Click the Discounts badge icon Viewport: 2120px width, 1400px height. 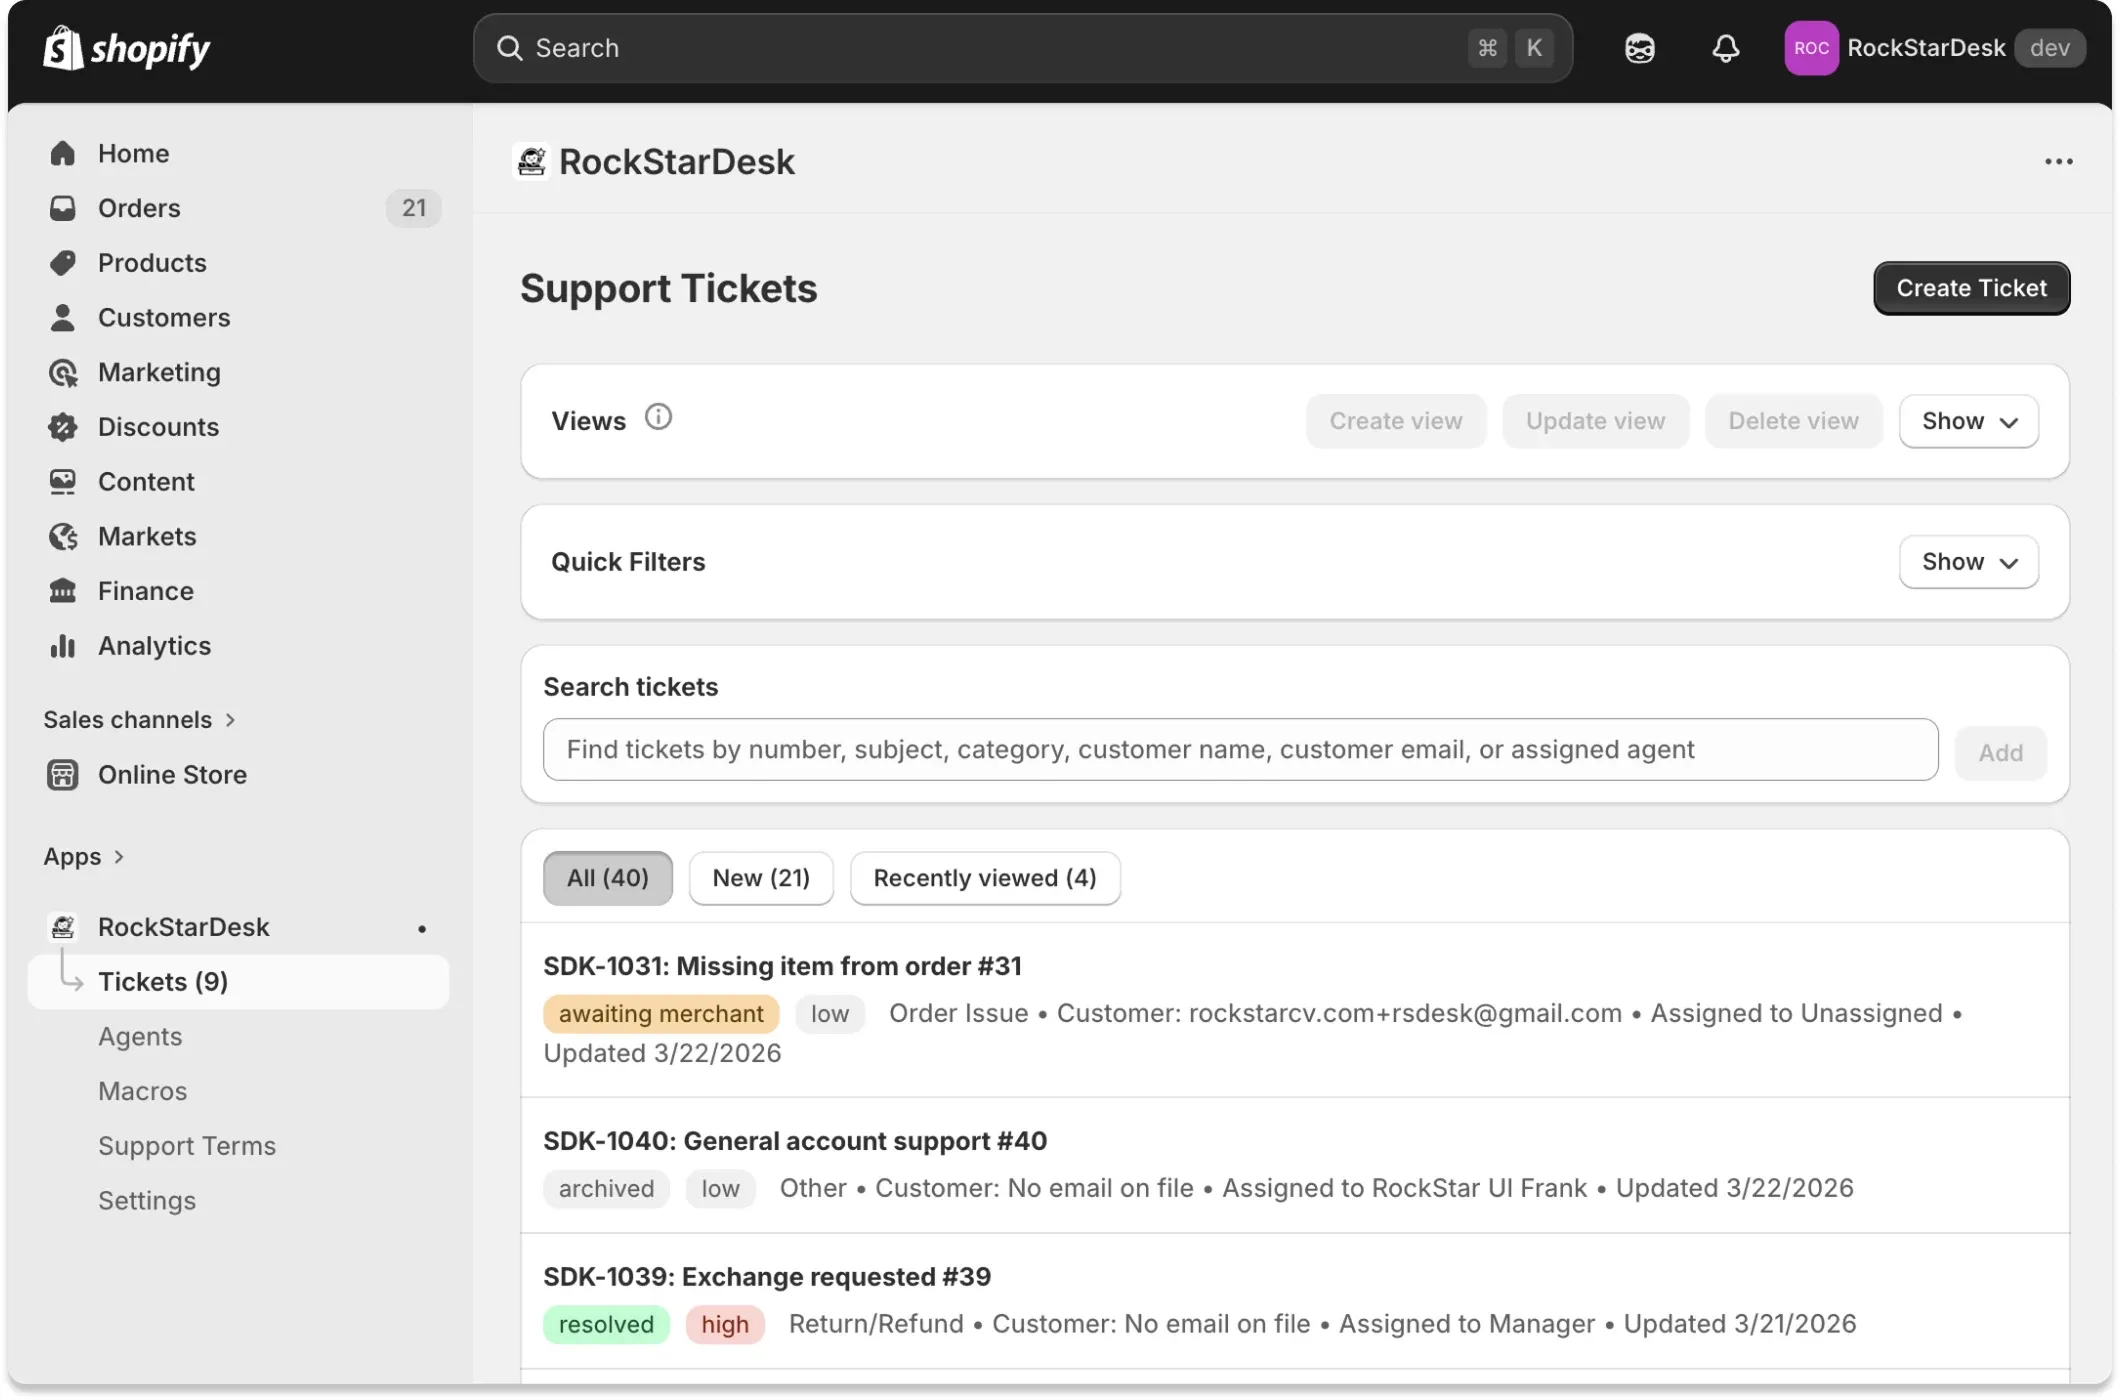(x=62, y=427)
